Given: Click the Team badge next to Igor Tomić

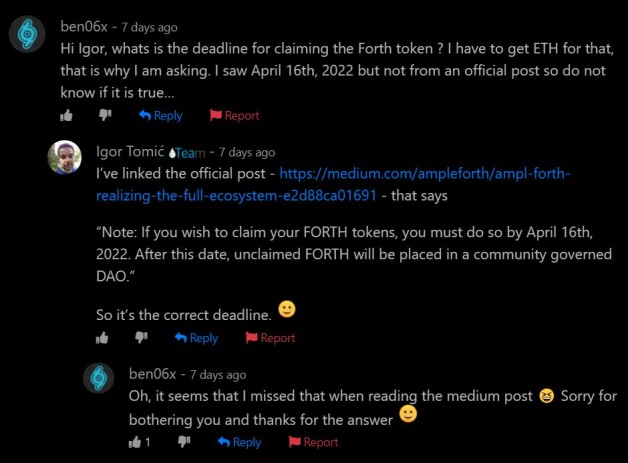Looking at the screenshot, I should (x=189, y=153).
